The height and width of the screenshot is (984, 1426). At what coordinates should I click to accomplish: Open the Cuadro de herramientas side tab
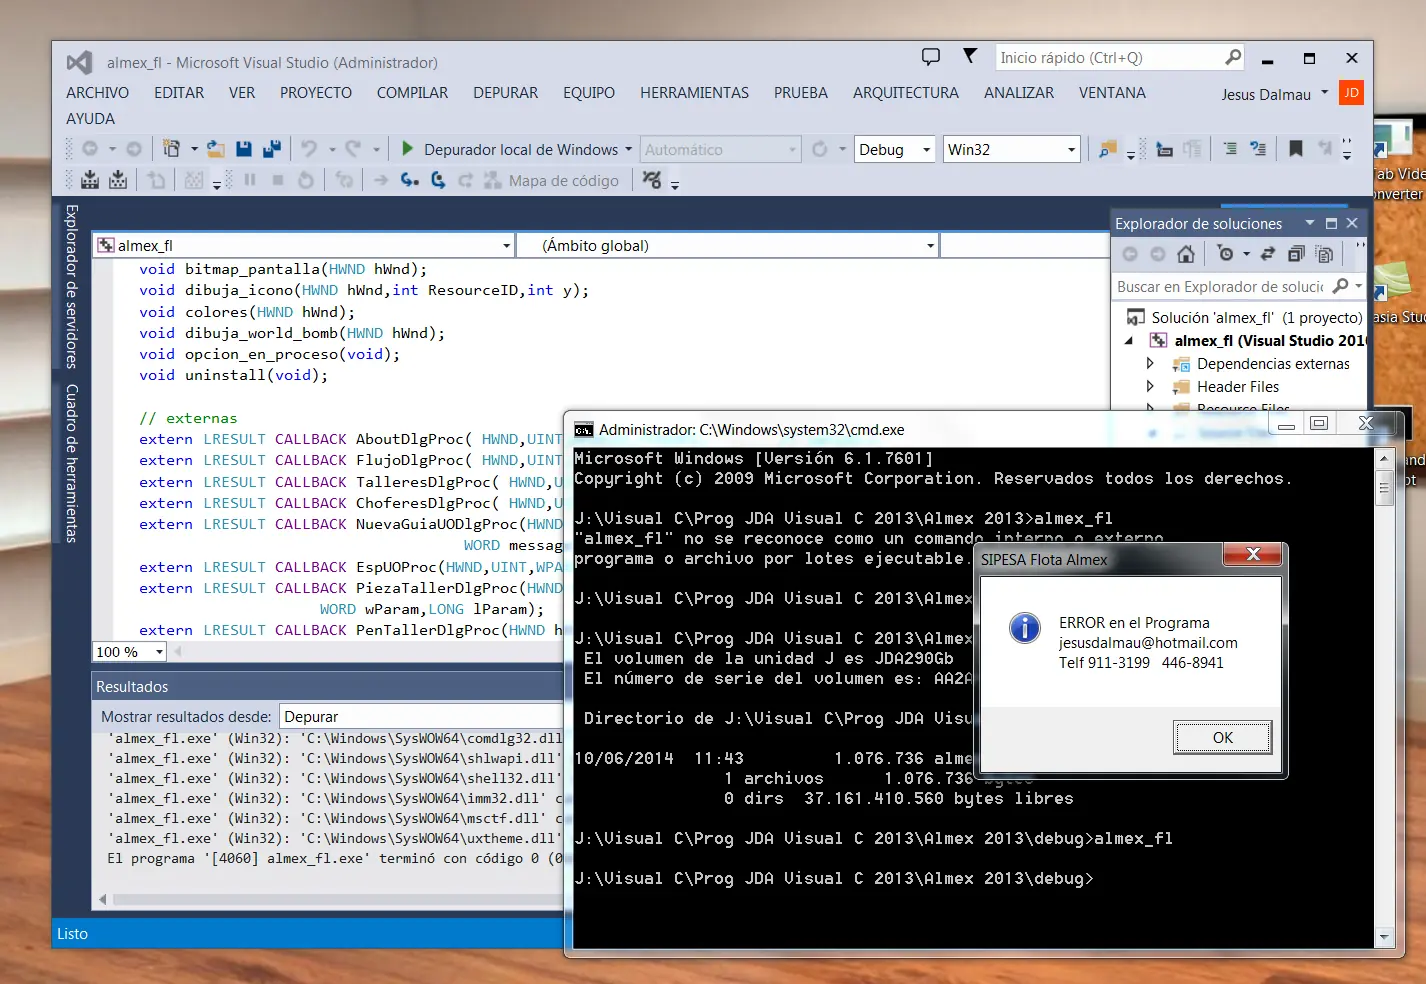72,463
